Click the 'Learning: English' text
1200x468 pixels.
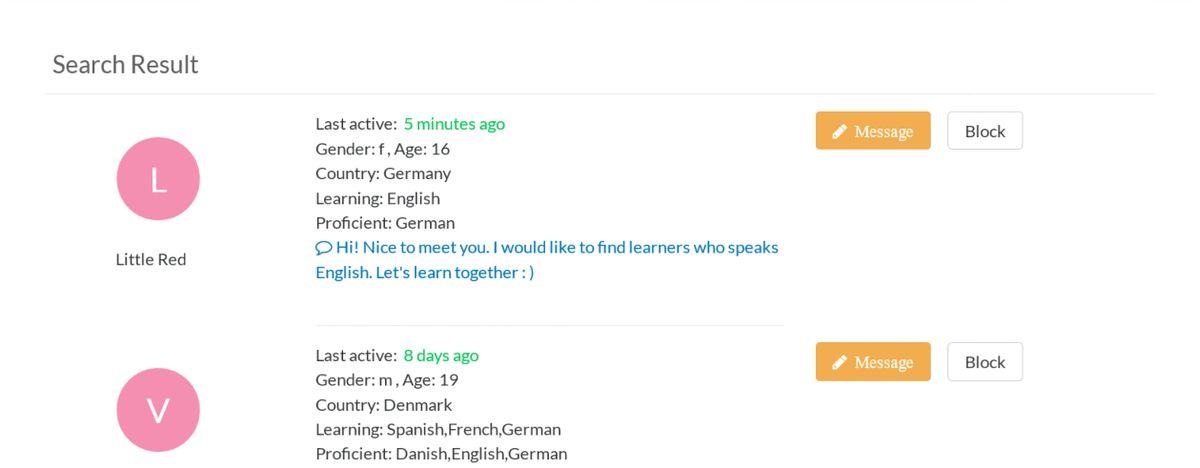[378, 198]
